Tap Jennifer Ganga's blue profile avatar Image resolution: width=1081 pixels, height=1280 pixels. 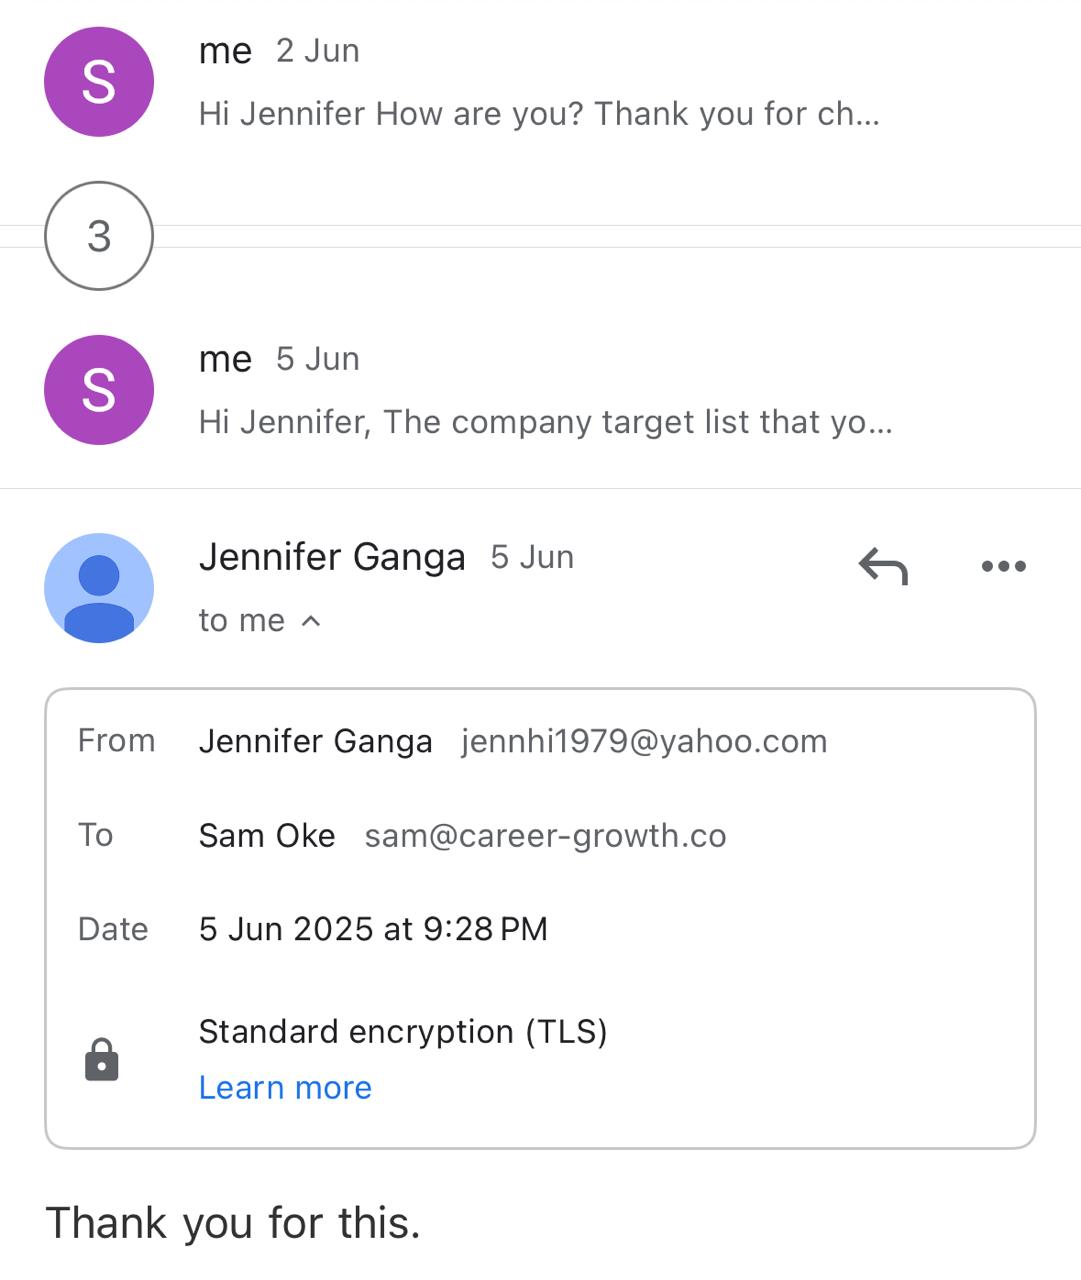click(x=99, y=588)
